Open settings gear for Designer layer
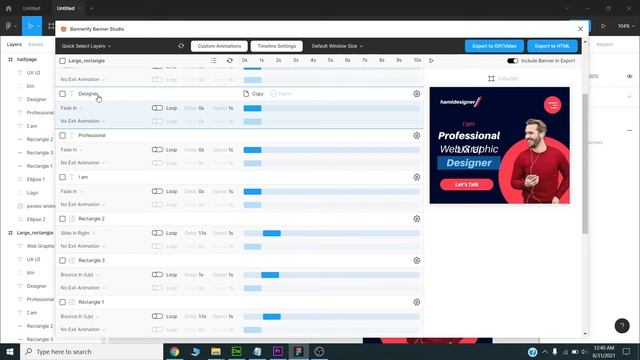Screen dimensions: 640x360 pyautogui.click(x=416, y=94)
